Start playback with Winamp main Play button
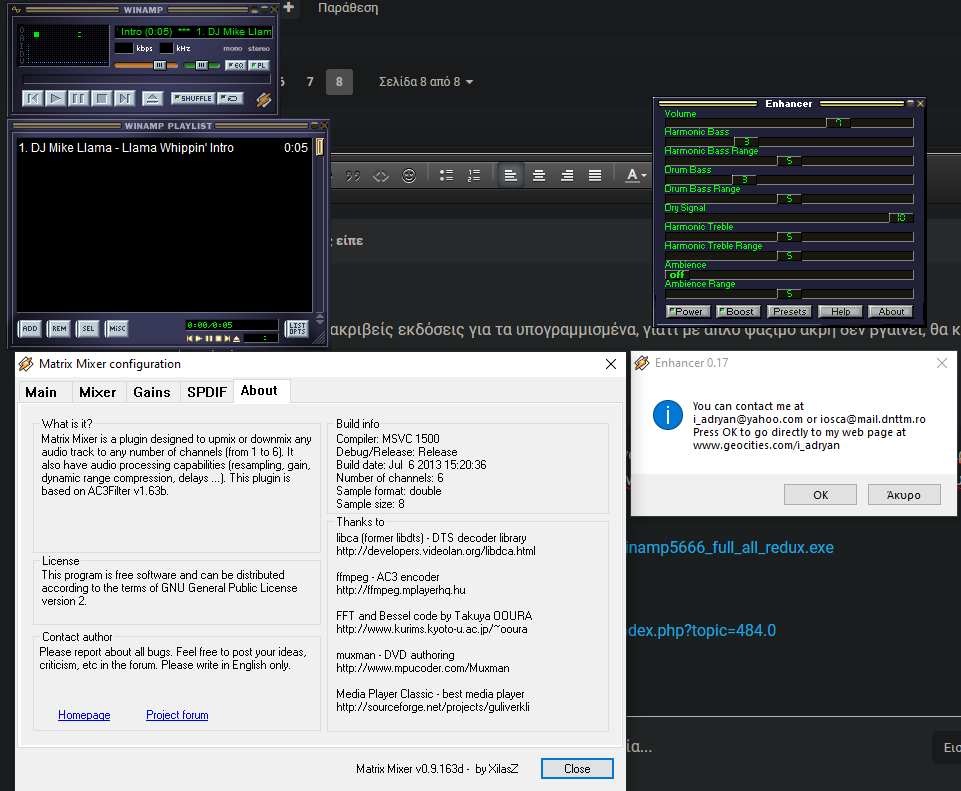 (55, 98)
